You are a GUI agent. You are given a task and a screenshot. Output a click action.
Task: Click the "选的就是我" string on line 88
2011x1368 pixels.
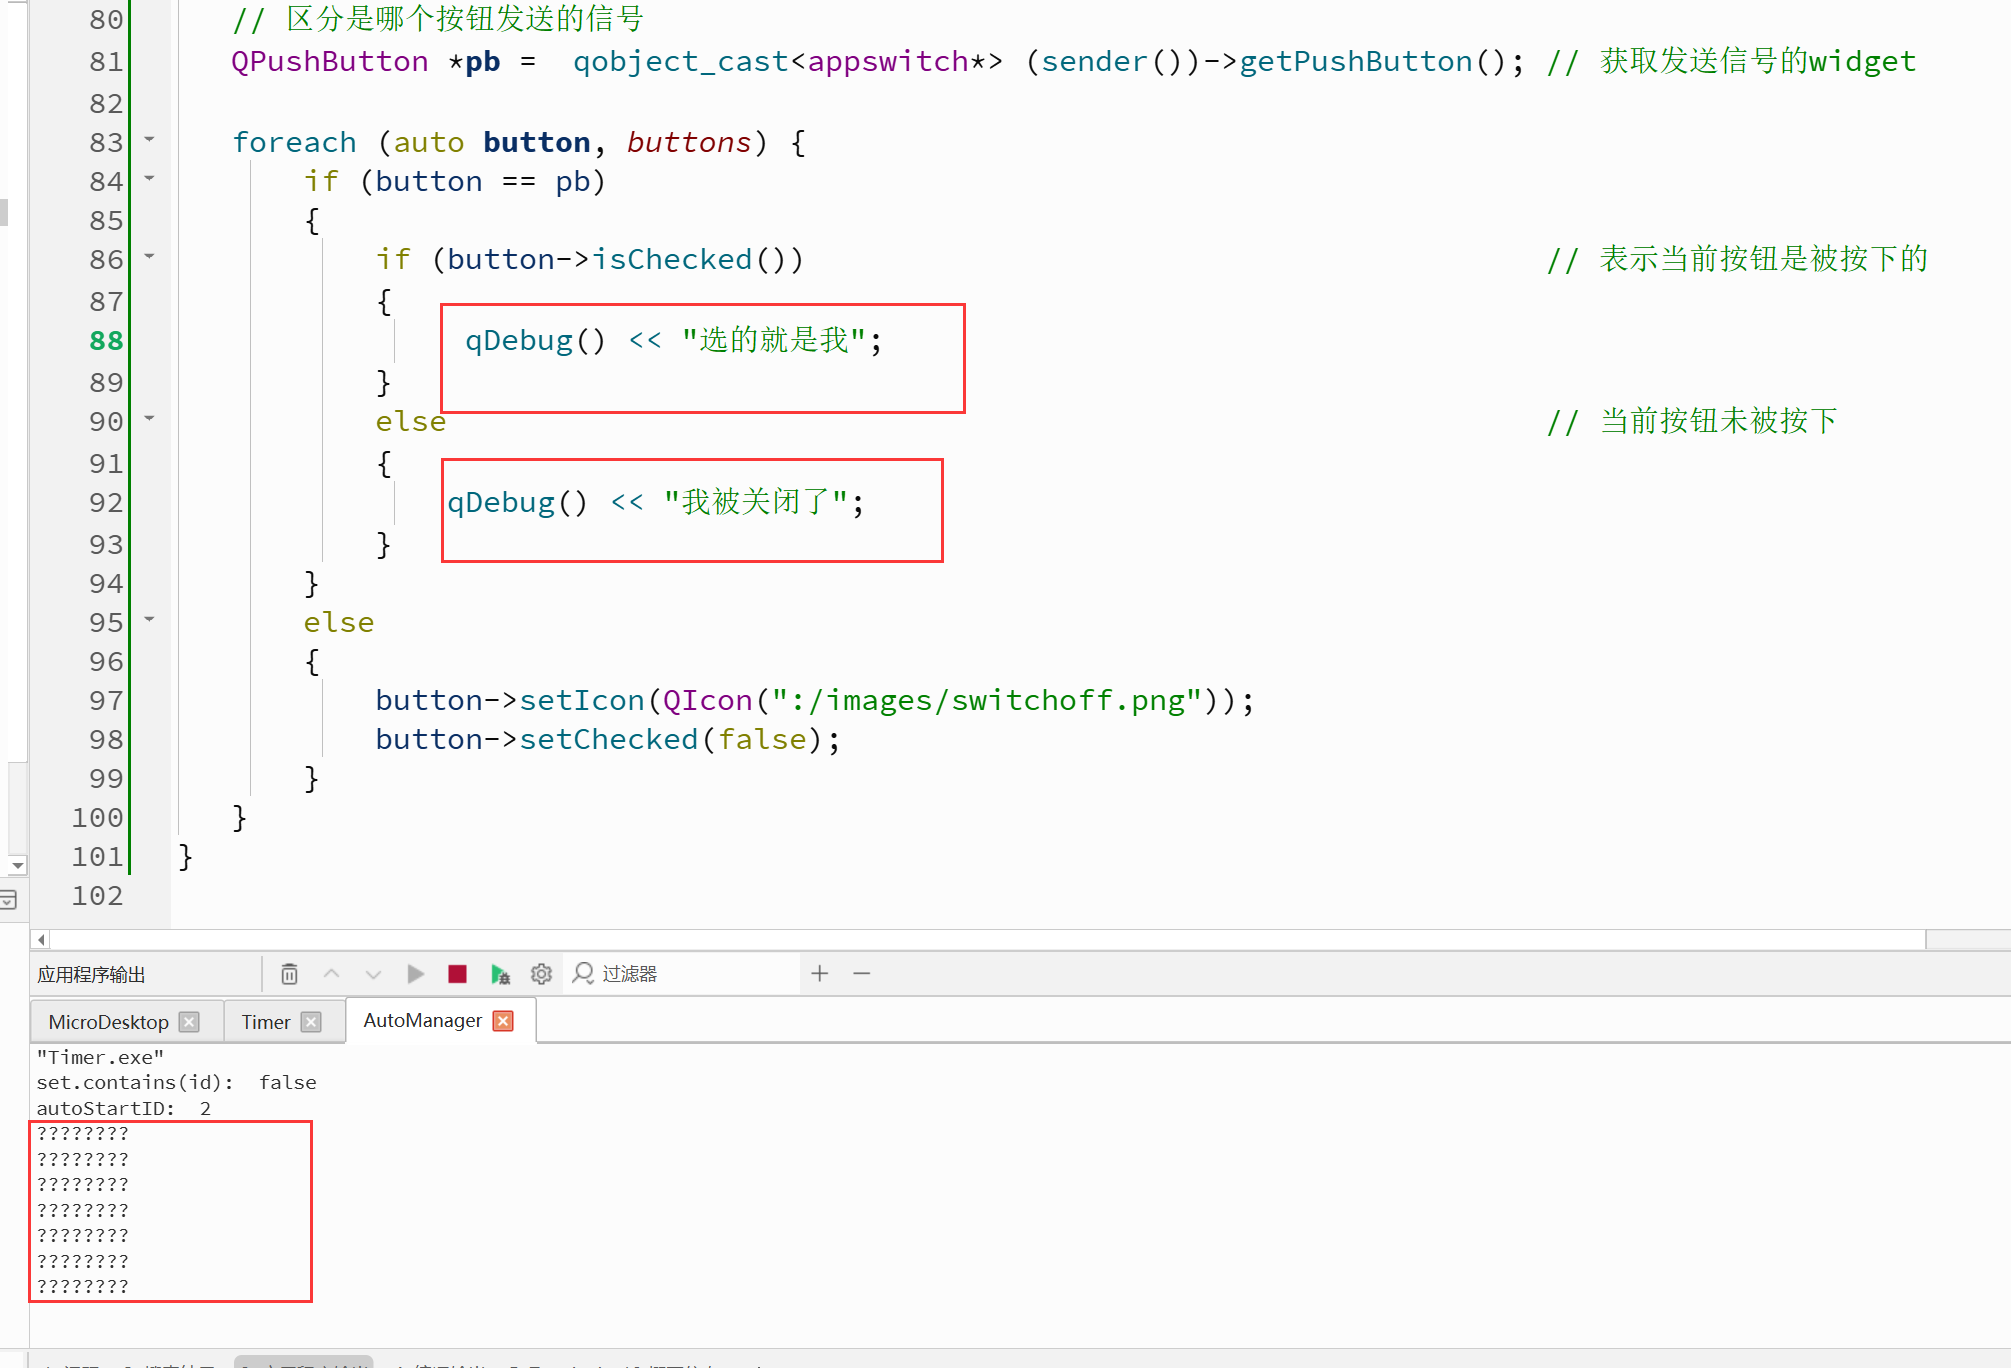pyautogui.click(x=773, y=341)
